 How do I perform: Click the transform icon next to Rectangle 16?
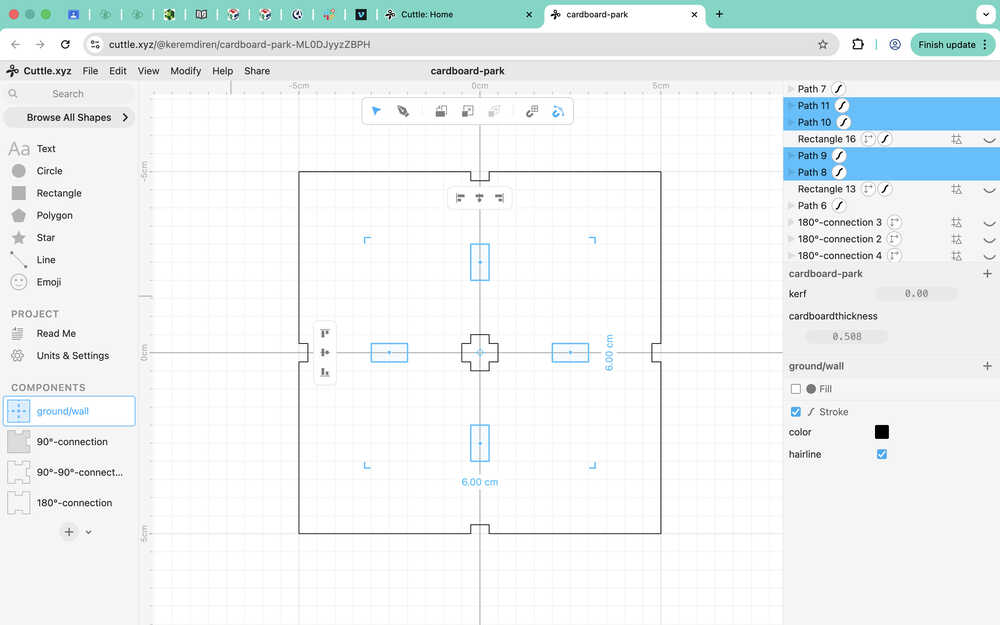[868, 139]
